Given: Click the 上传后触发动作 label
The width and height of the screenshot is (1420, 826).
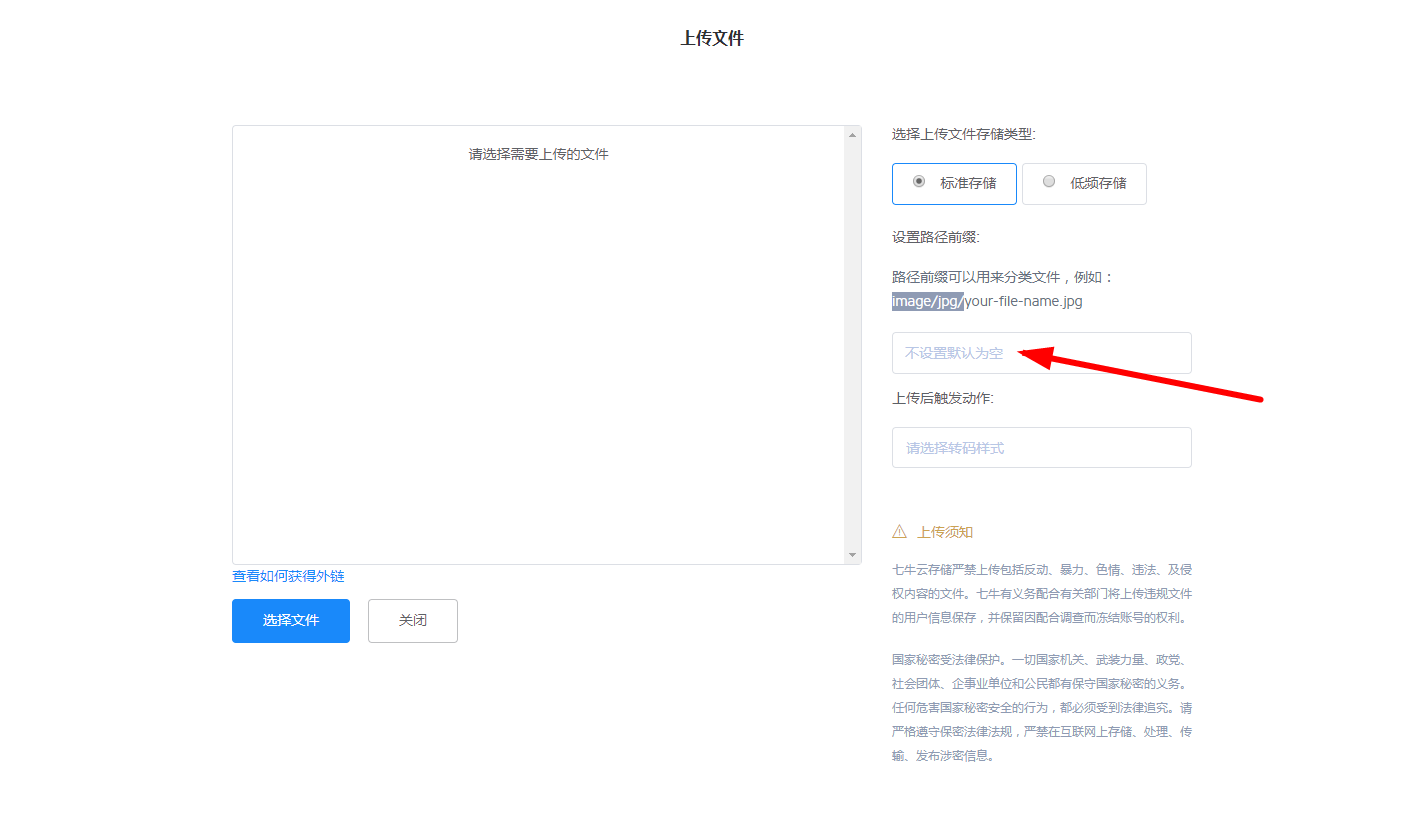Looking at the screenshot, I should click(x=942, y=398).
